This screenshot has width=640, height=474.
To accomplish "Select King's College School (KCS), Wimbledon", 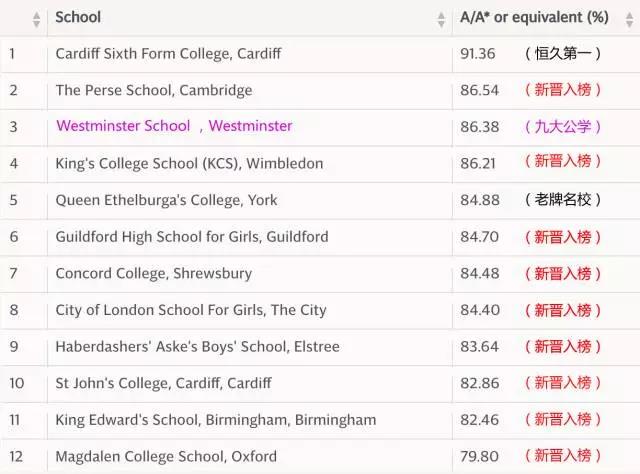I will point(189,163).
